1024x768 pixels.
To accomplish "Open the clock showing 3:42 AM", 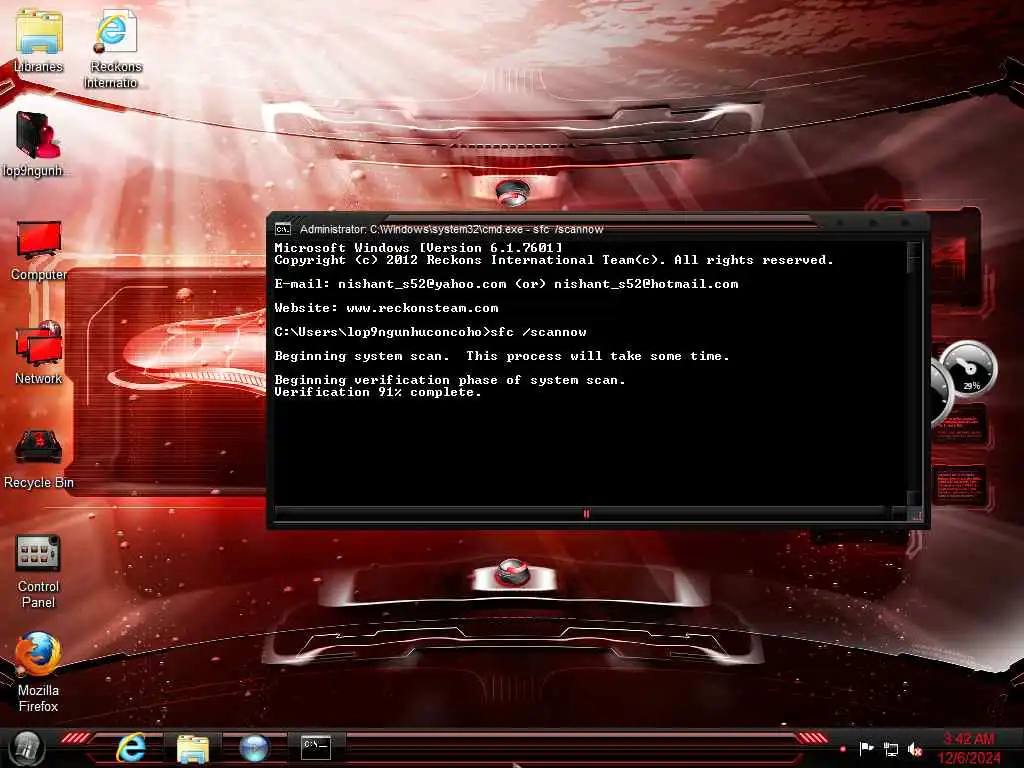I will tap(968, 739).
